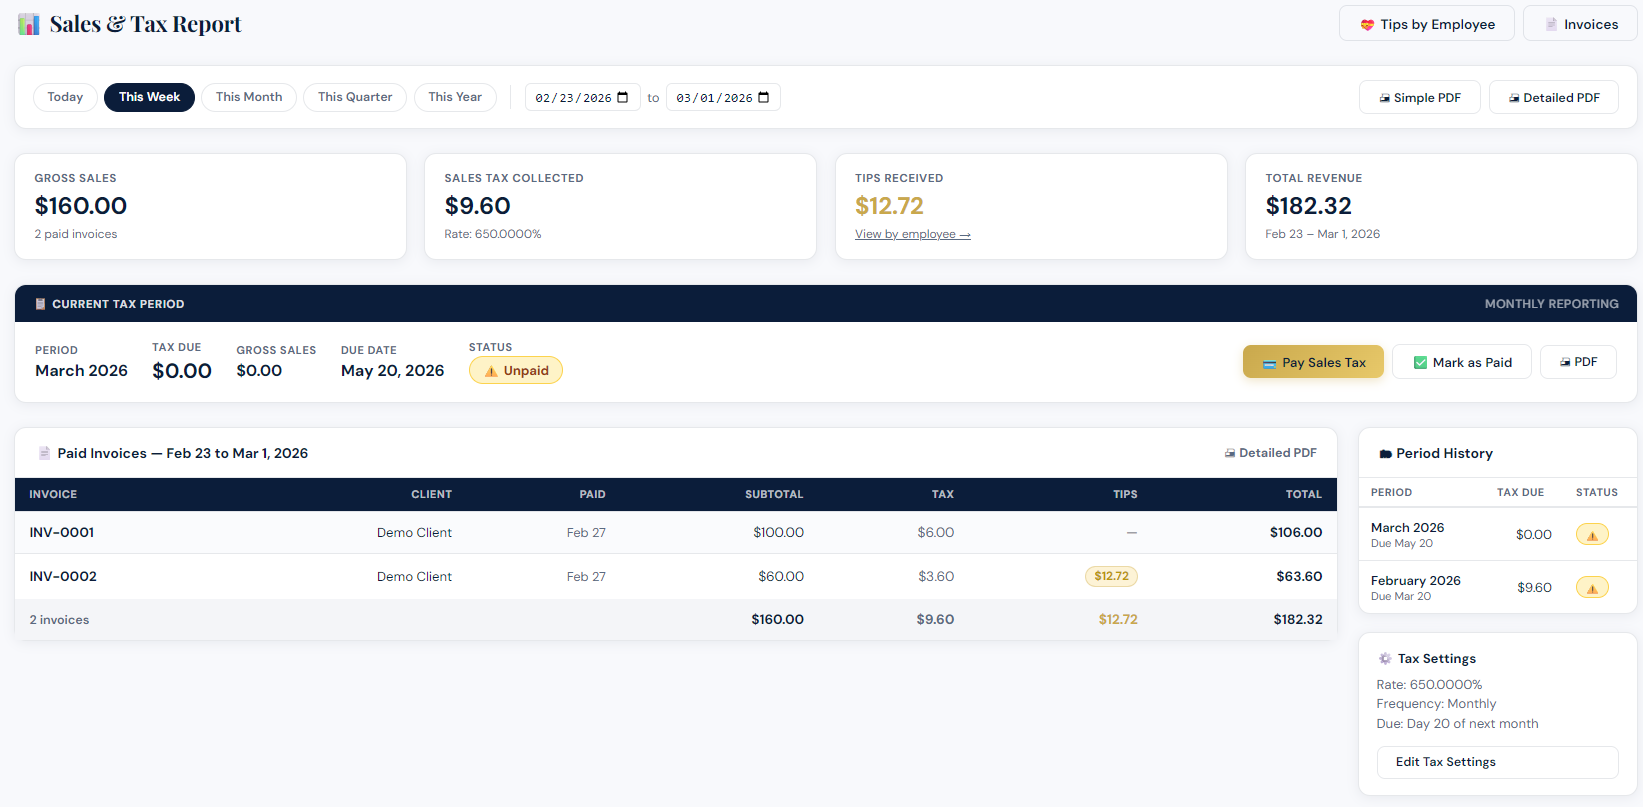This screenshot has width=1643, height=807.
Task: Follow the View by employee link
Action: 912,234
